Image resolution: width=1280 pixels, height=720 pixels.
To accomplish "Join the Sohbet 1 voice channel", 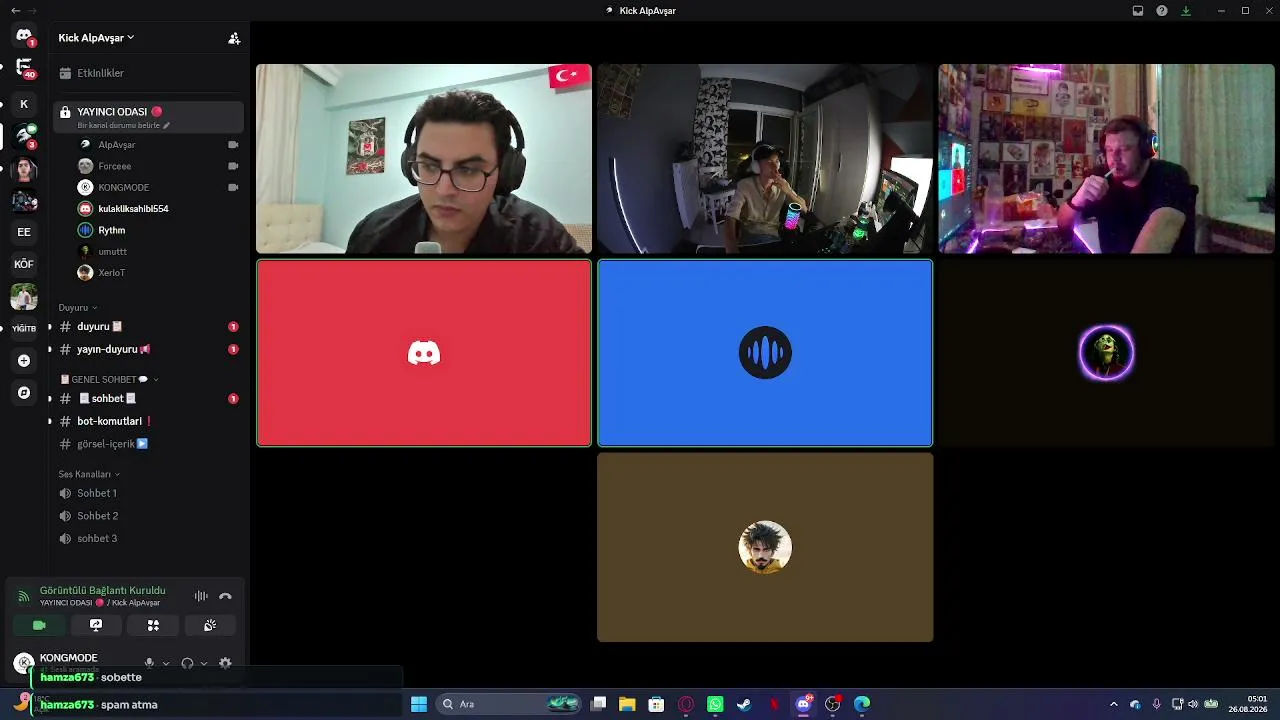I will (x=148, y=493).
